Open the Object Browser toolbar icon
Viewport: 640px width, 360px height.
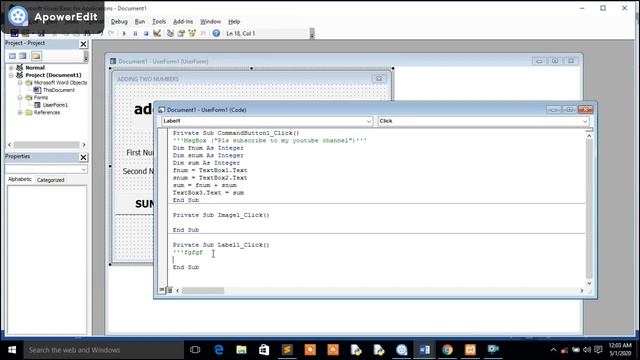pos(192,33)
